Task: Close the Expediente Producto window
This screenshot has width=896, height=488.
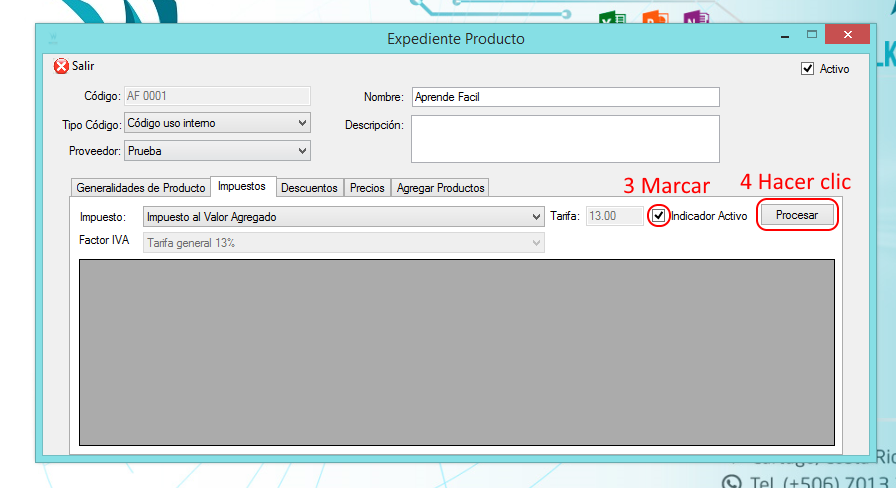Action: [x=847, y=35]
